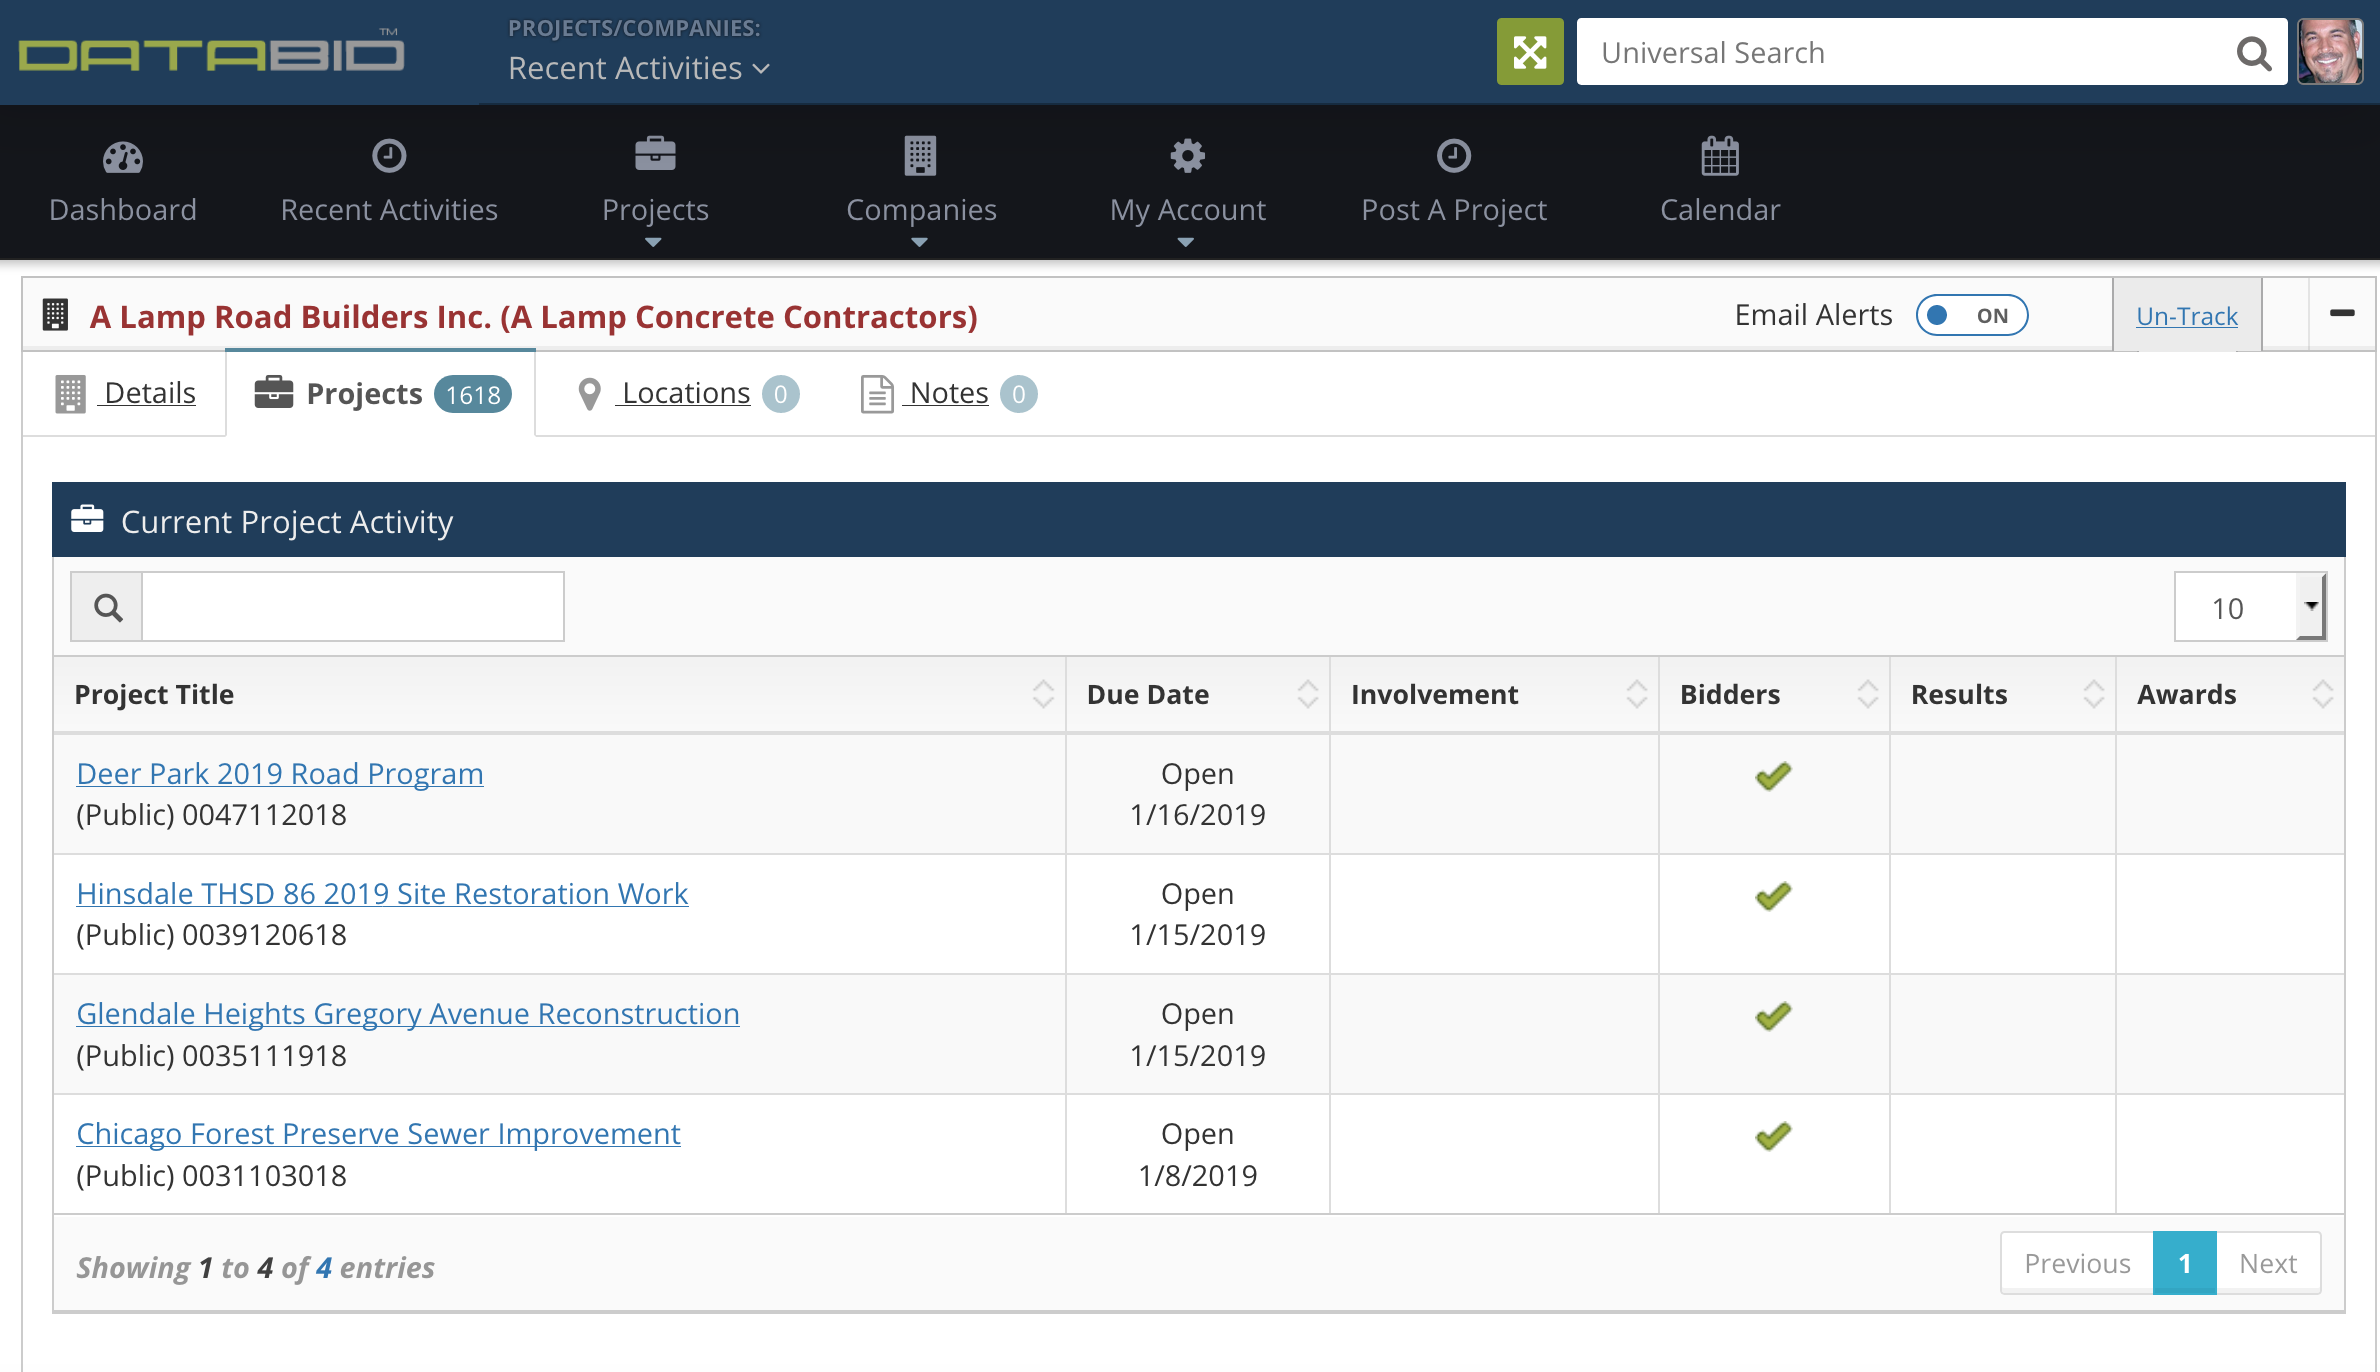Screen dimensions: 2380x1372
Task: Click the Next pagination button
Action: [2268, 1263]
